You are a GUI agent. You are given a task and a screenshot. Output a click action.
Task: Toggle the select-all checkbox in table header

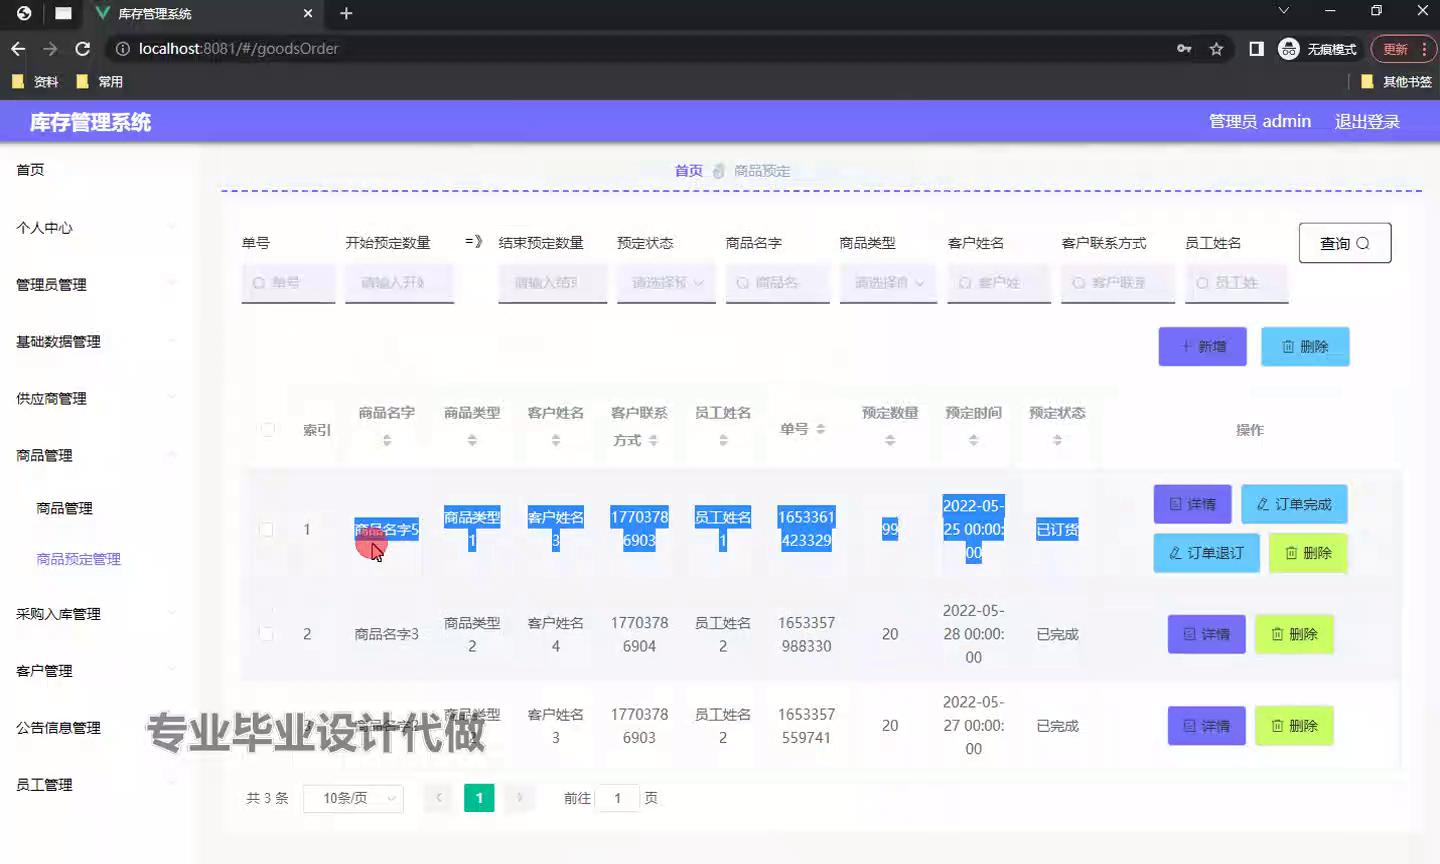coord(267,429)
